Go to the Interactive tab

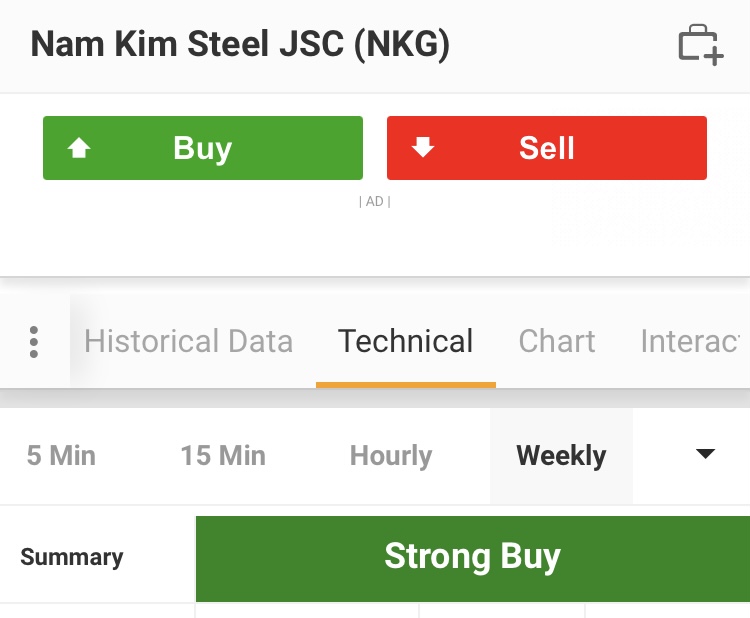coord(690,342)
